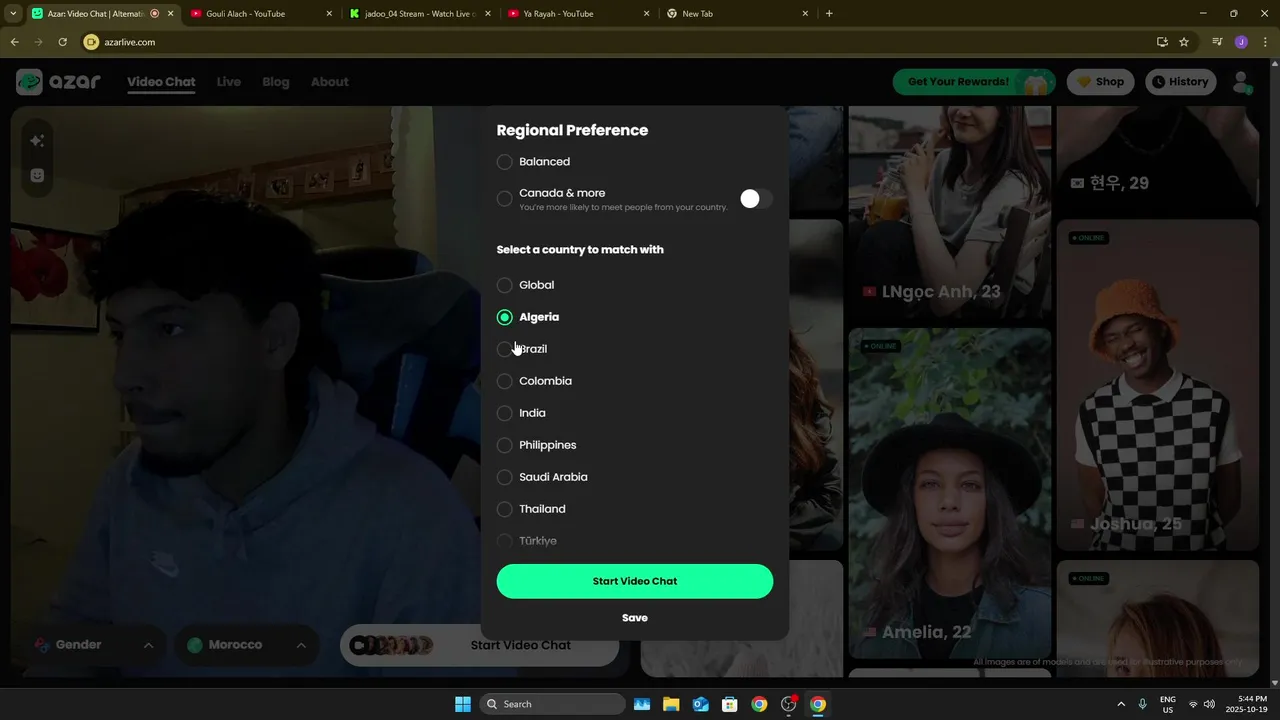Select Global as the country to match
Viewport: 1280px width, 720px height.
tap(505, 285)
